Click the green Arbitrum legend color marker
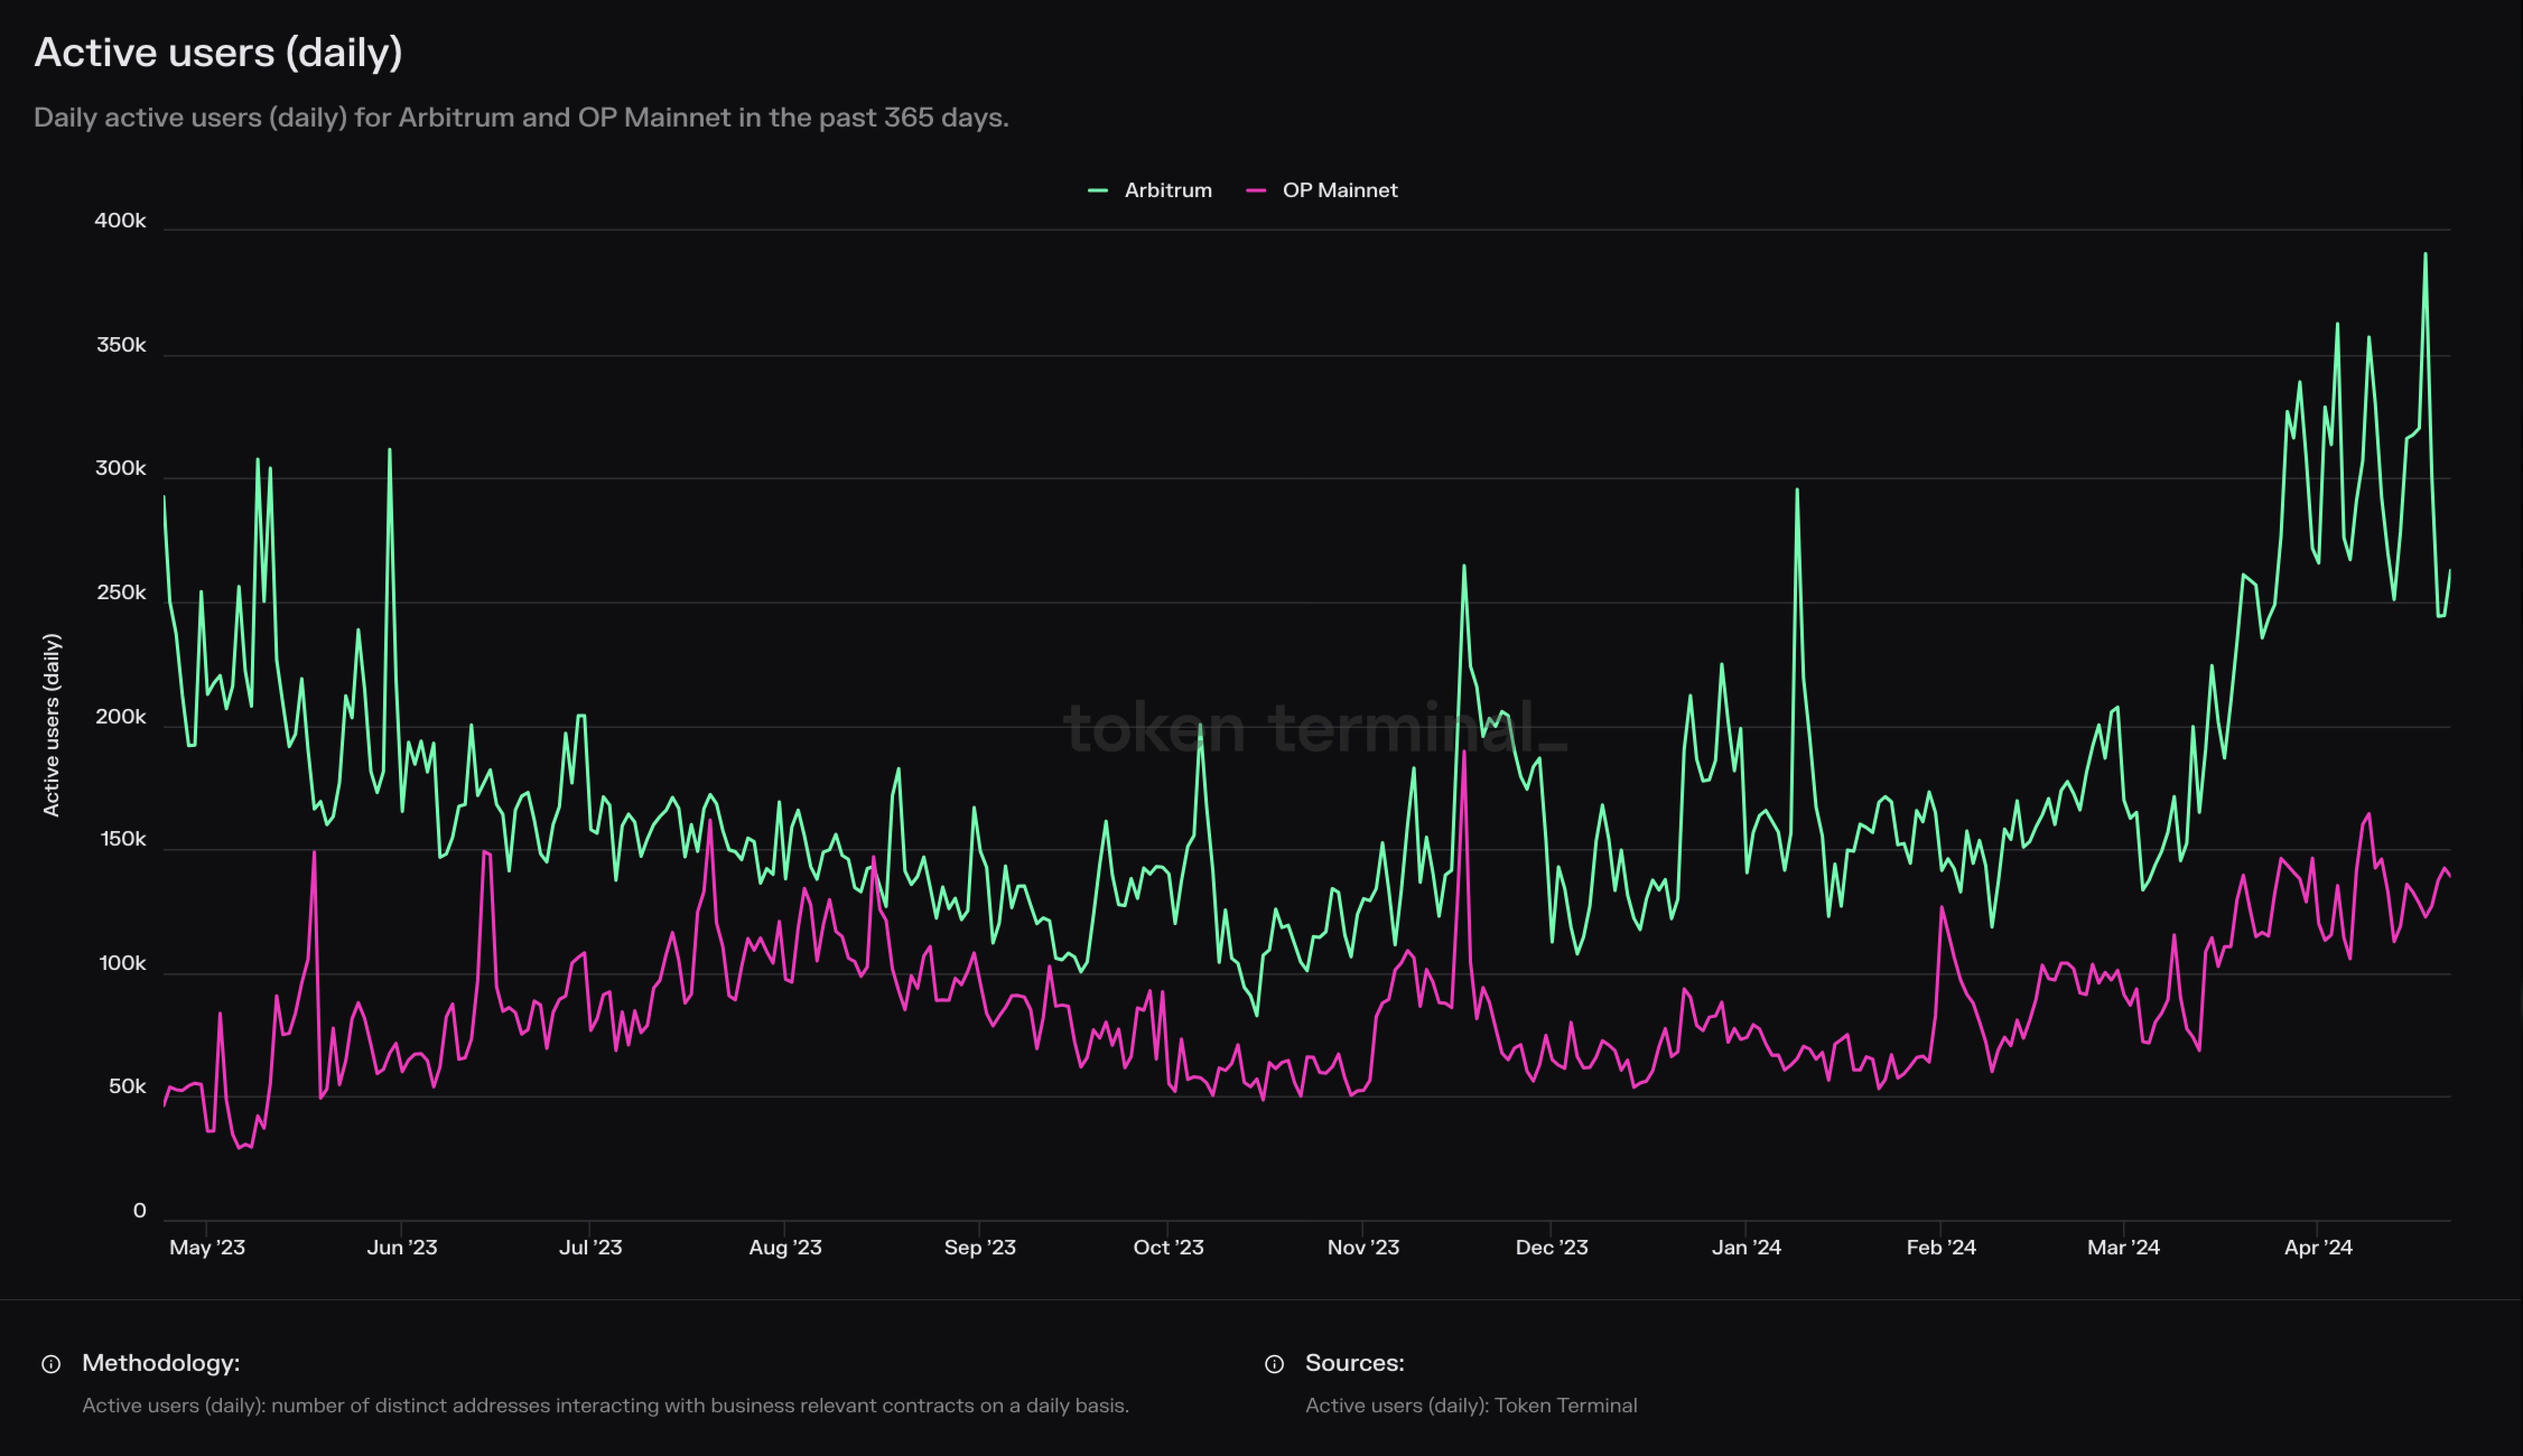The width and height of the screenshot is (2523, 1456). tap(1098, 190)
